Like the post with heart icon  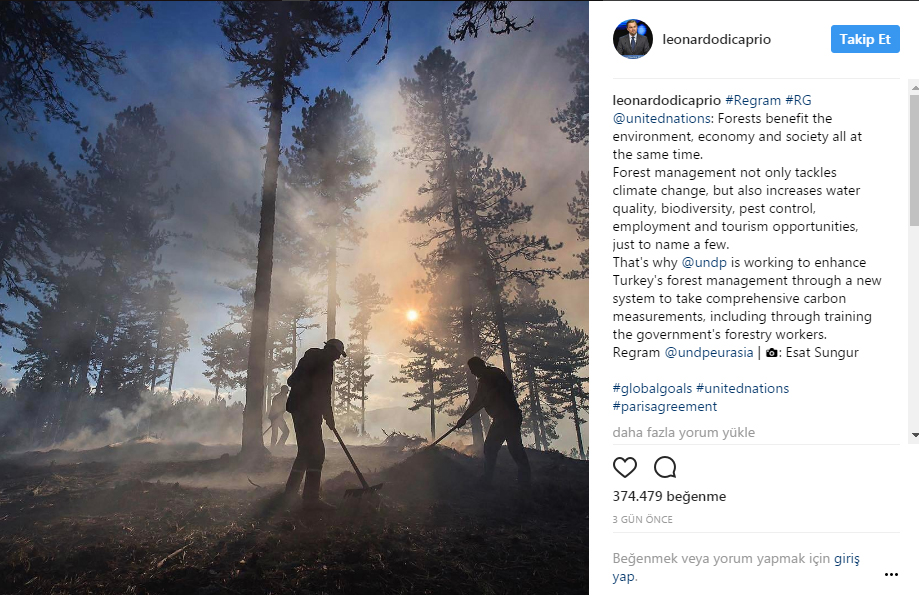625,467
